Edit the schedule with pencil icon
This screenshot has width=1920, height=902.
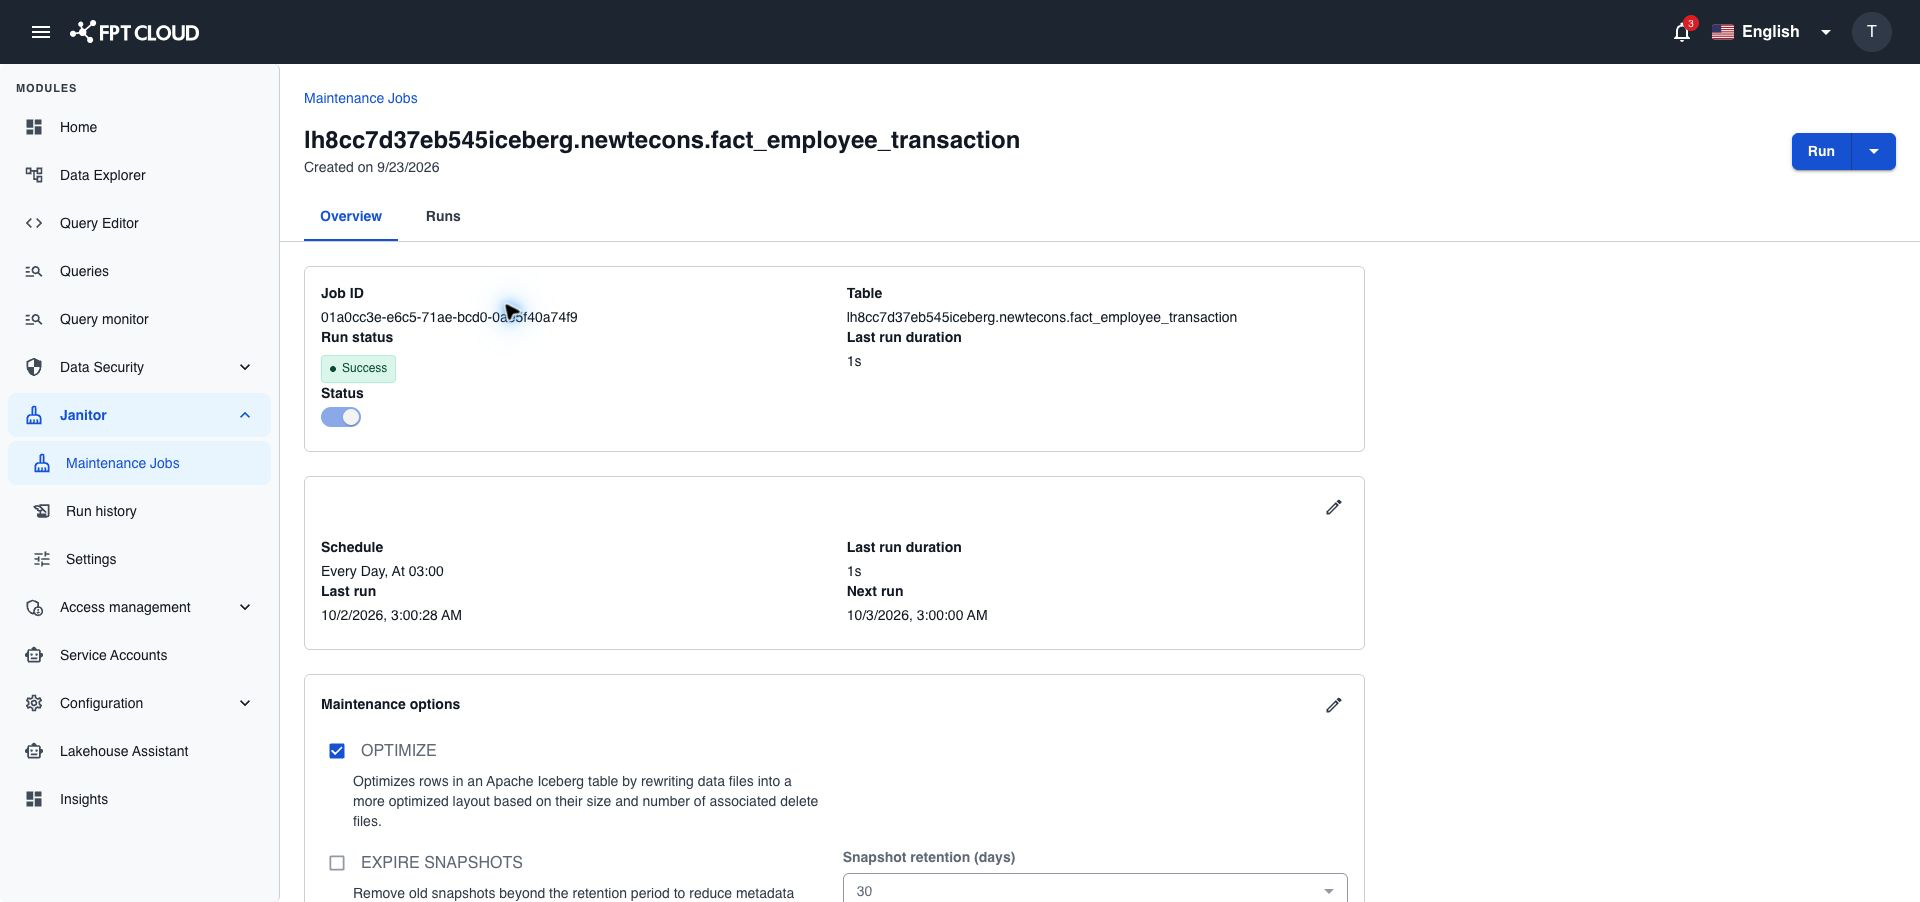(x=1334, y=508)
